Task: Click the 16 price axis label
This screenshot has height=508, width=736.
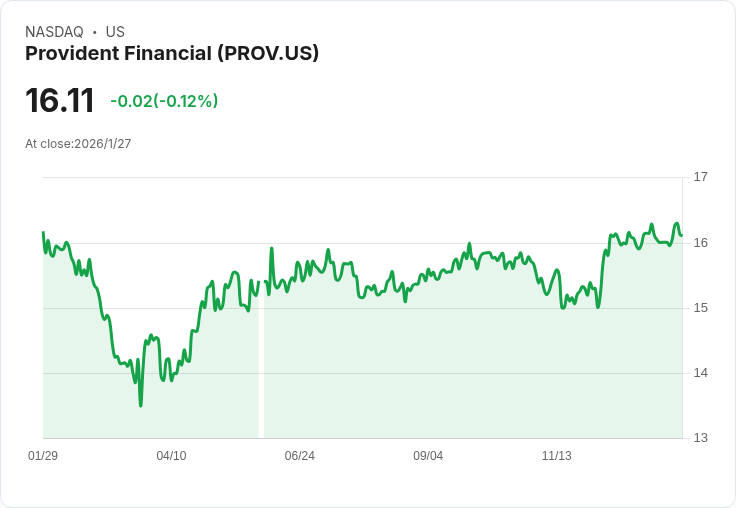Action: [700, 243]
